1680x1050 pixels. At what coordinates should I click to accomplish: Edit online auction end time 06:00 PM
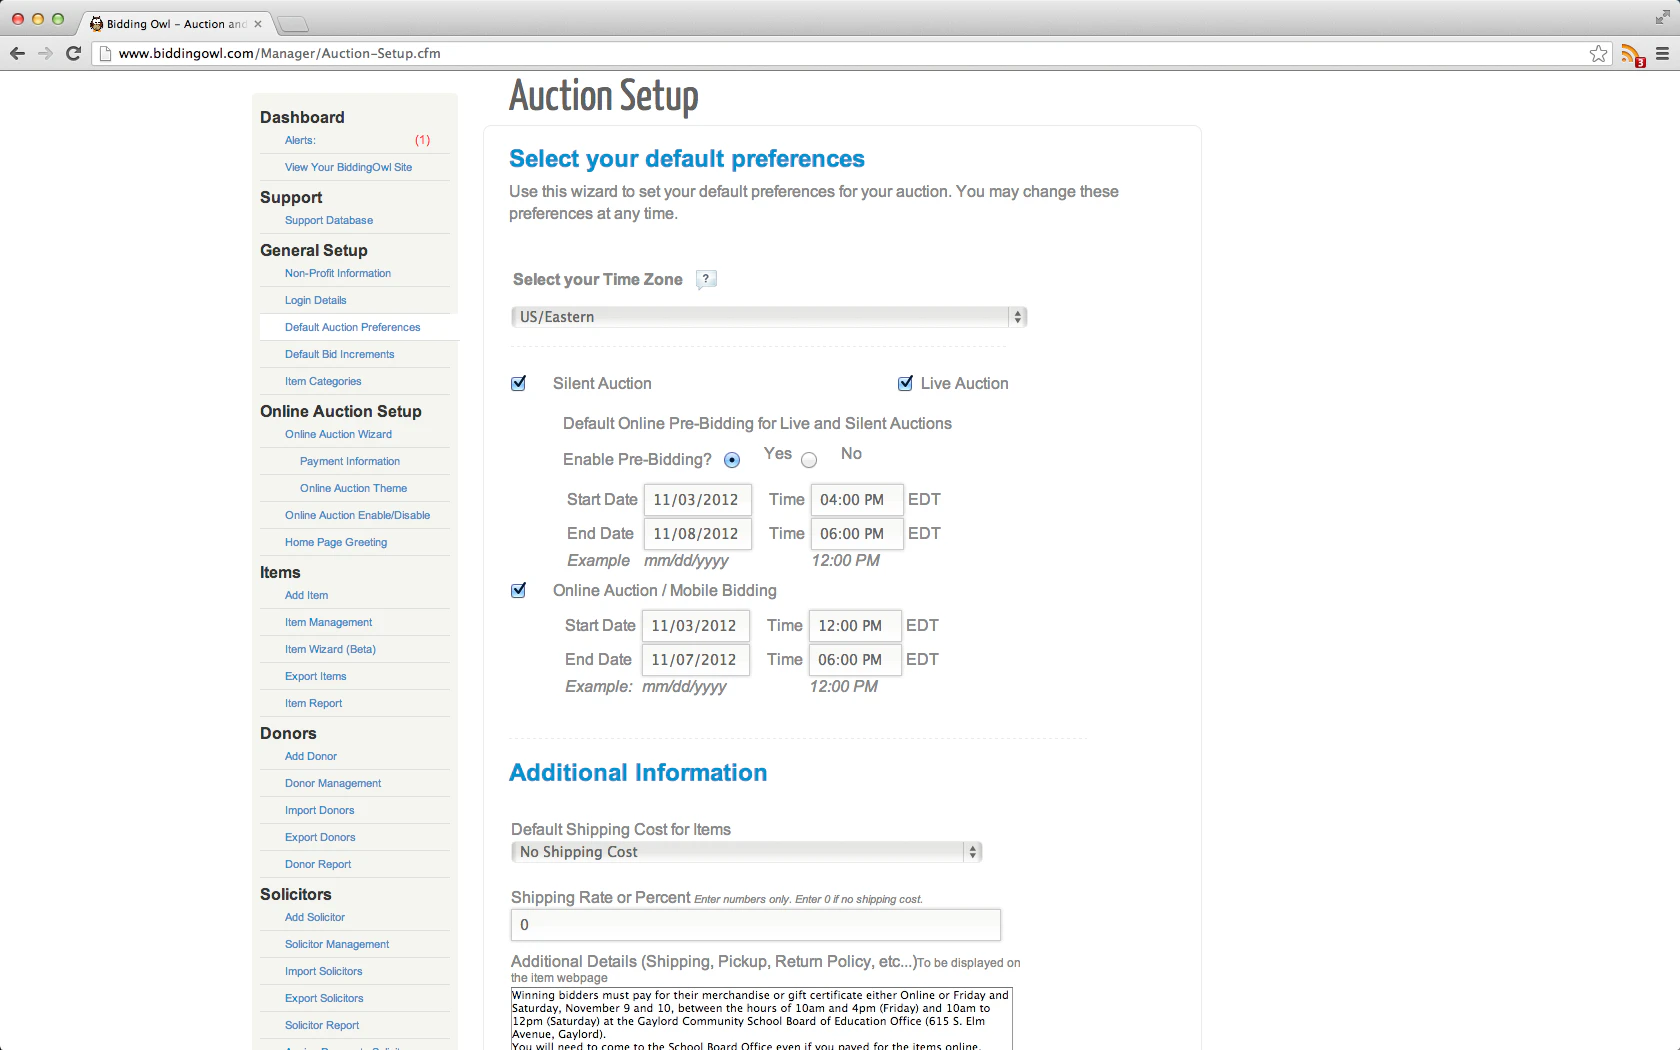tap(855, 660)
